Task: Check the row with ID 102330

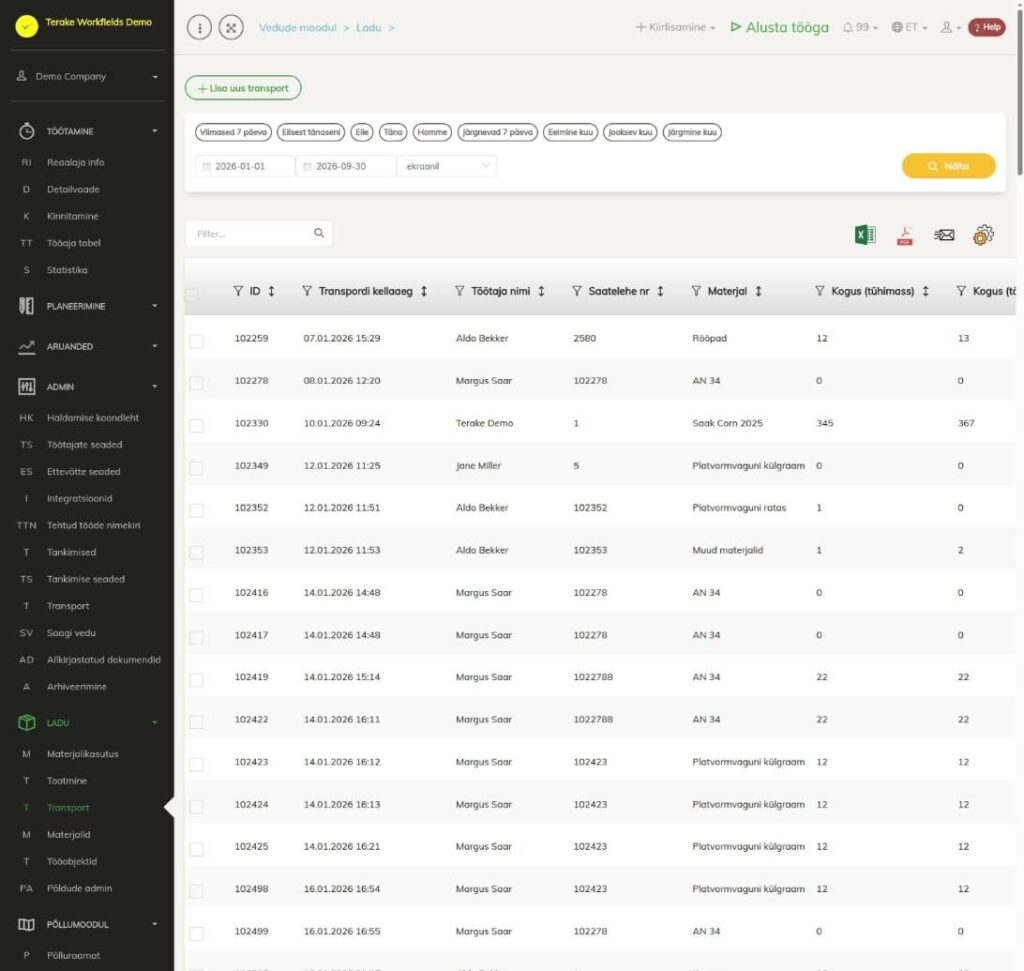Action: coord(196,426)
